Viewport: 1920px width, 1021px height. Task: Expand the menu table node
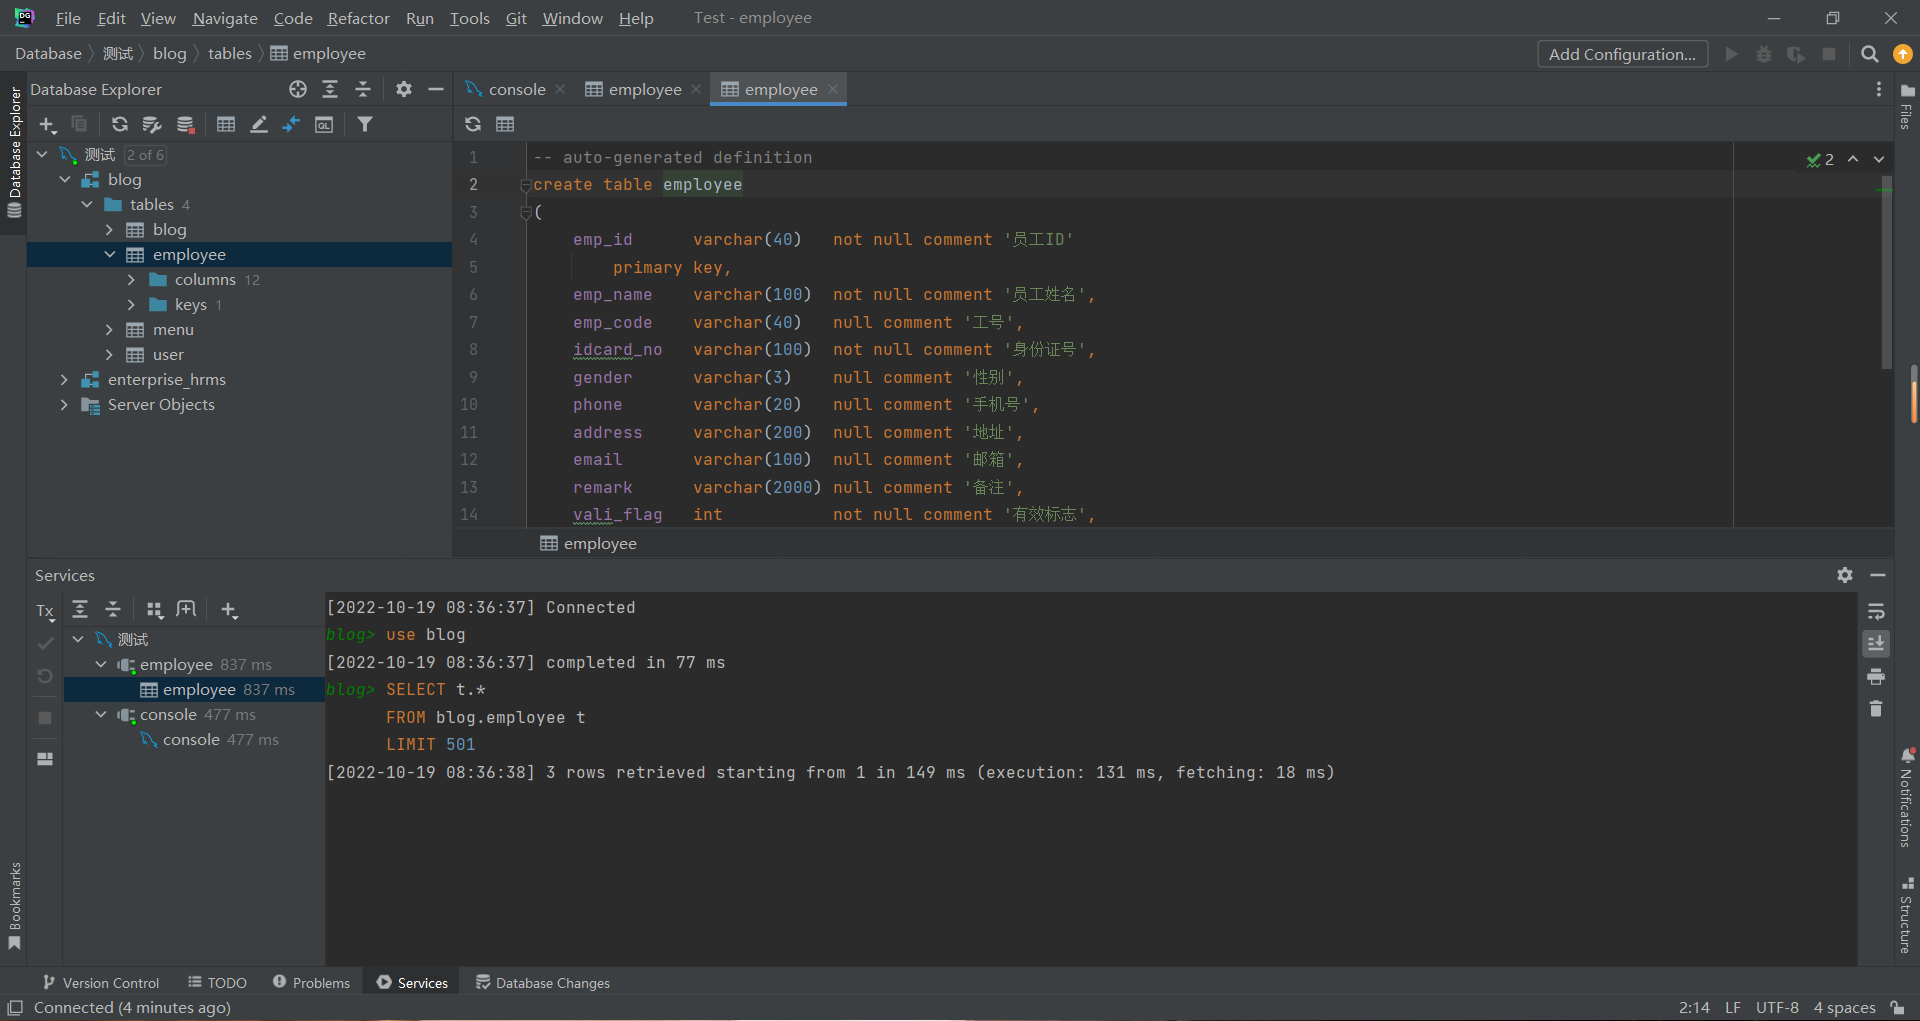click(x=109, y=329)
